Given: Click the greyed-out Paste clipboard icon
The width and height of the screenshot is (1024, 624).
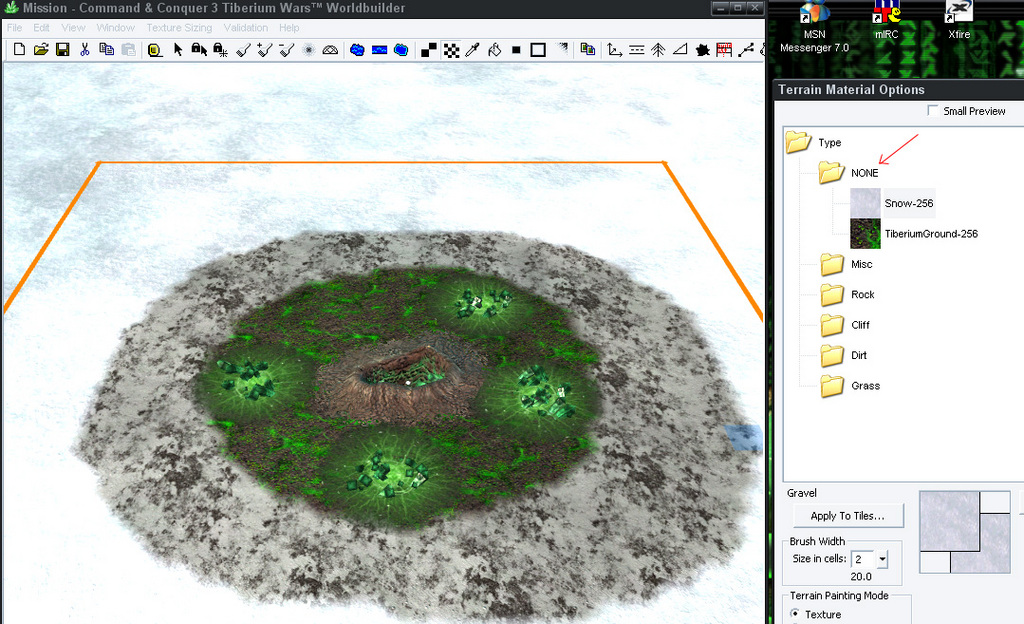Looking at the screenshot, I should [x=129, y=50].
